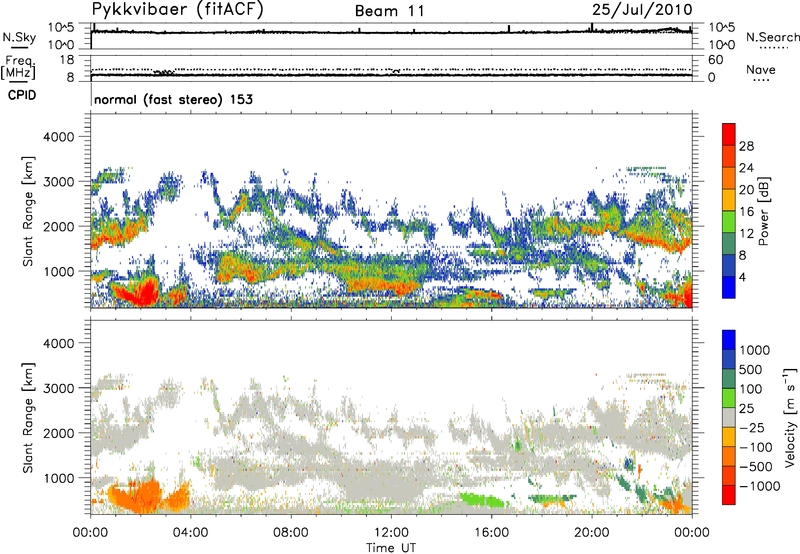Select the 'Slant Range [km]' label of velocity panel
800x554 pixels.
pyautogui.click(x=28, y=418)
